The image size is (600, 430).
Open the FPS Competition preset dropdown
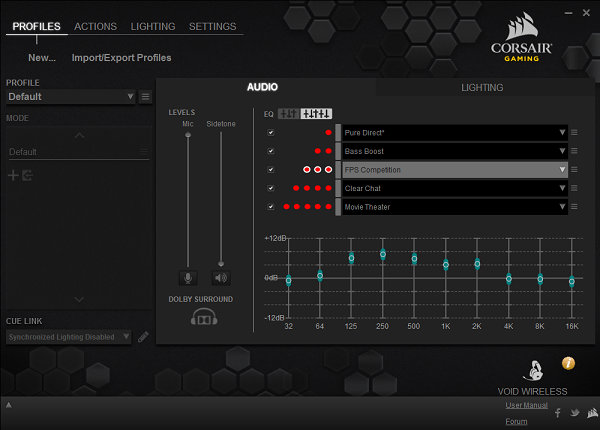click(455, 170)
